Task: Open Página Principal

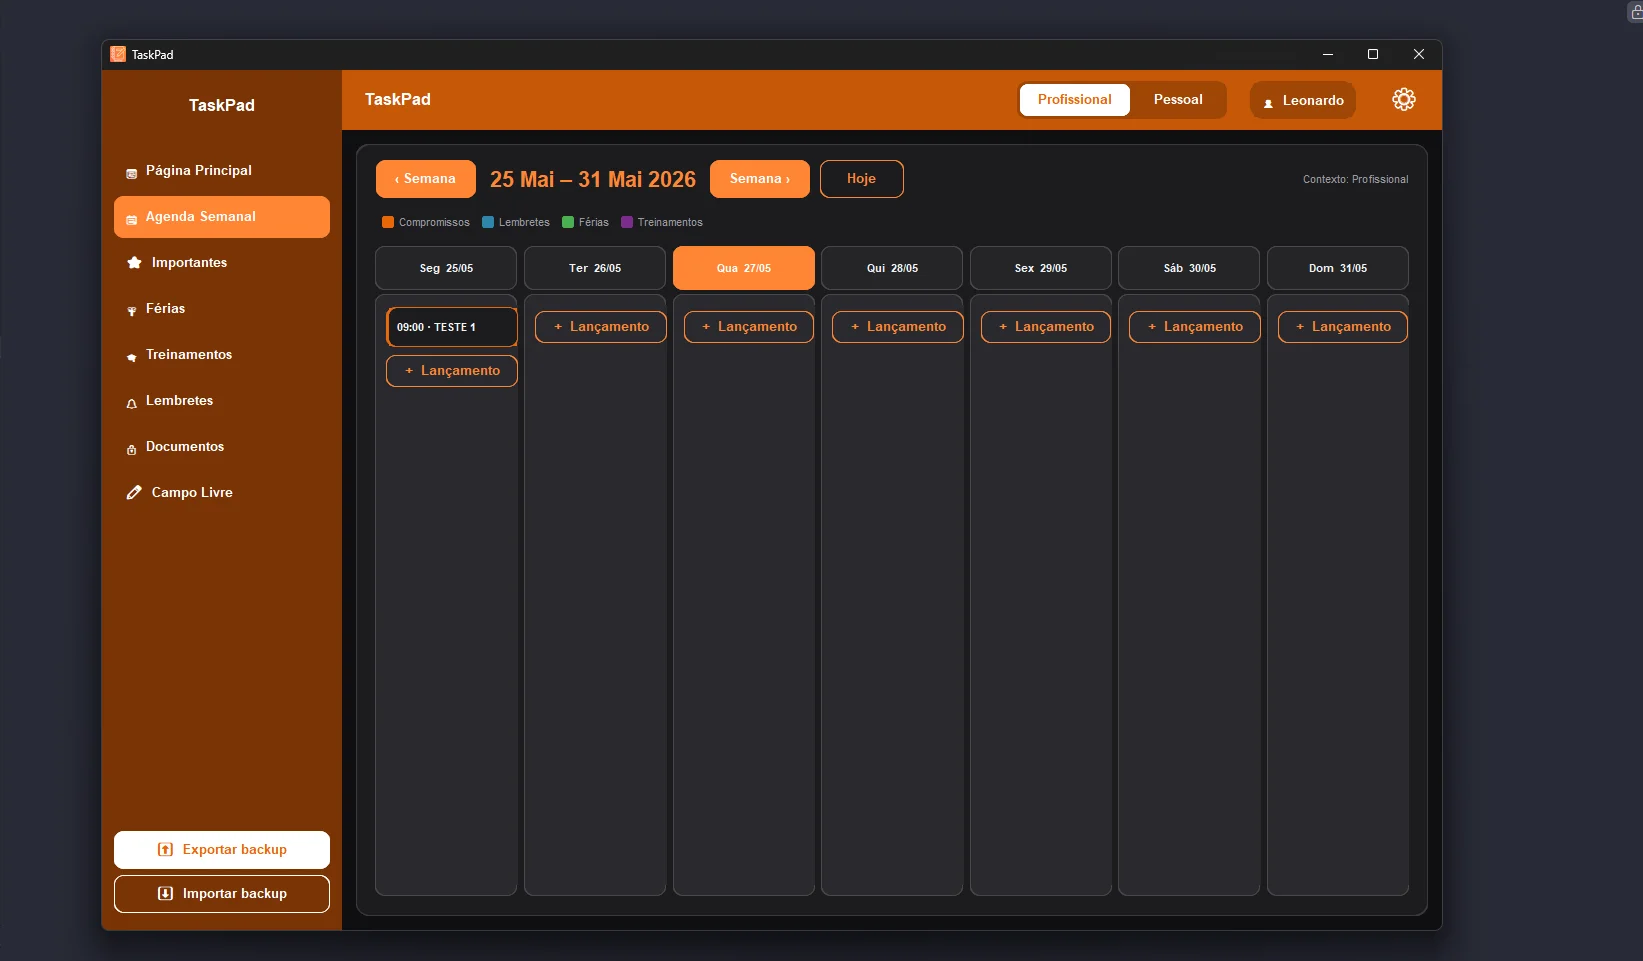Action: pos(222,171)
